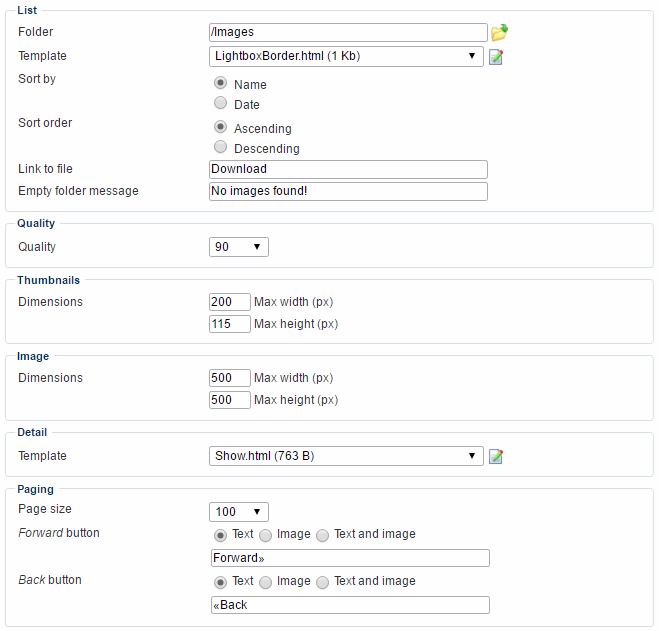
Task: Set Forward button to Image option
Action: click(x=266, y=535)
